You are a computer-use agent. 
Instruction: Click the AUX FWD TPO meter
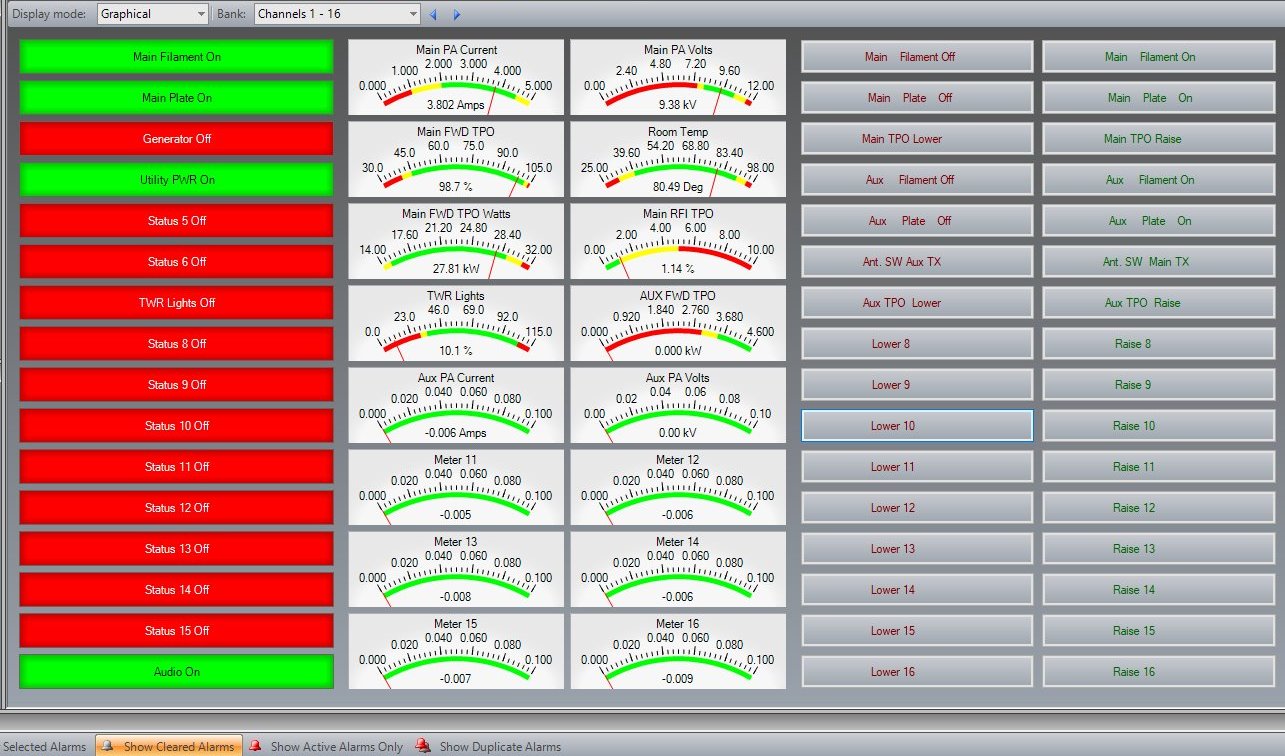click(x=678, y=323)
